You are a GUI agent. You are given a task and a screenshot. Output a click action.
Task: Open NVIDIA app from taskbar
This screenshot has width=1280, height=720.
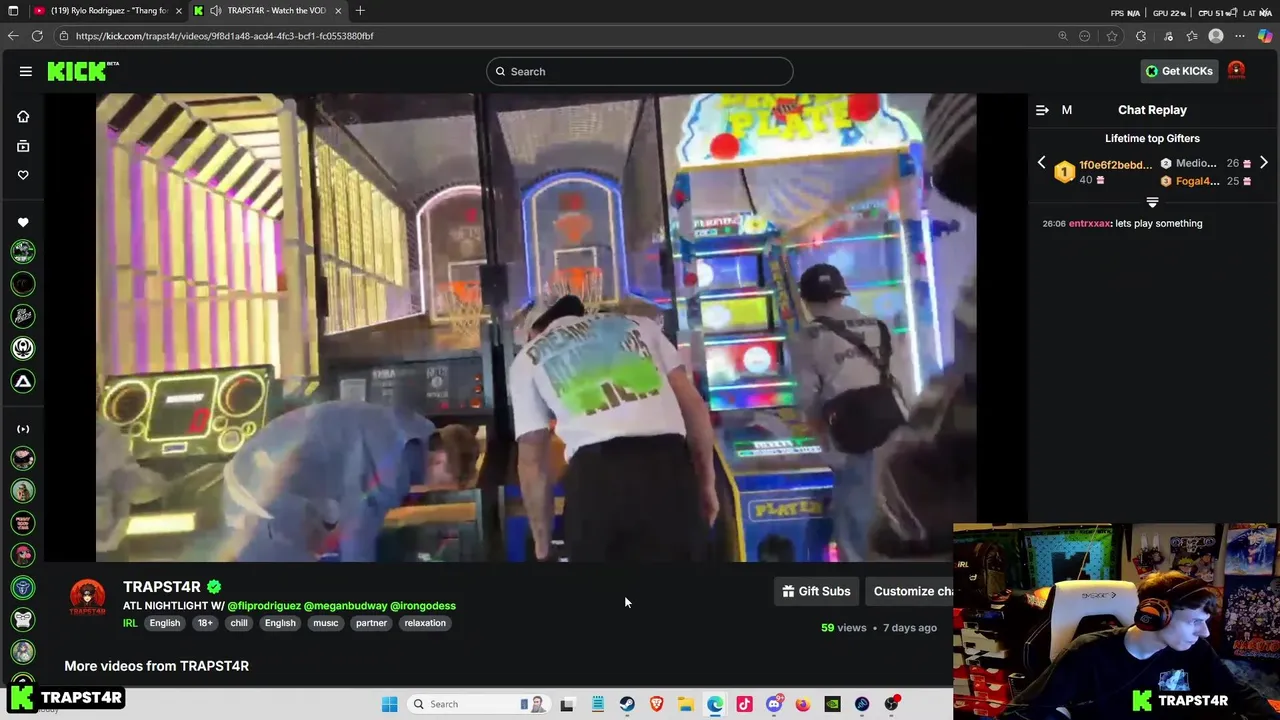click(x=832, y=704)
